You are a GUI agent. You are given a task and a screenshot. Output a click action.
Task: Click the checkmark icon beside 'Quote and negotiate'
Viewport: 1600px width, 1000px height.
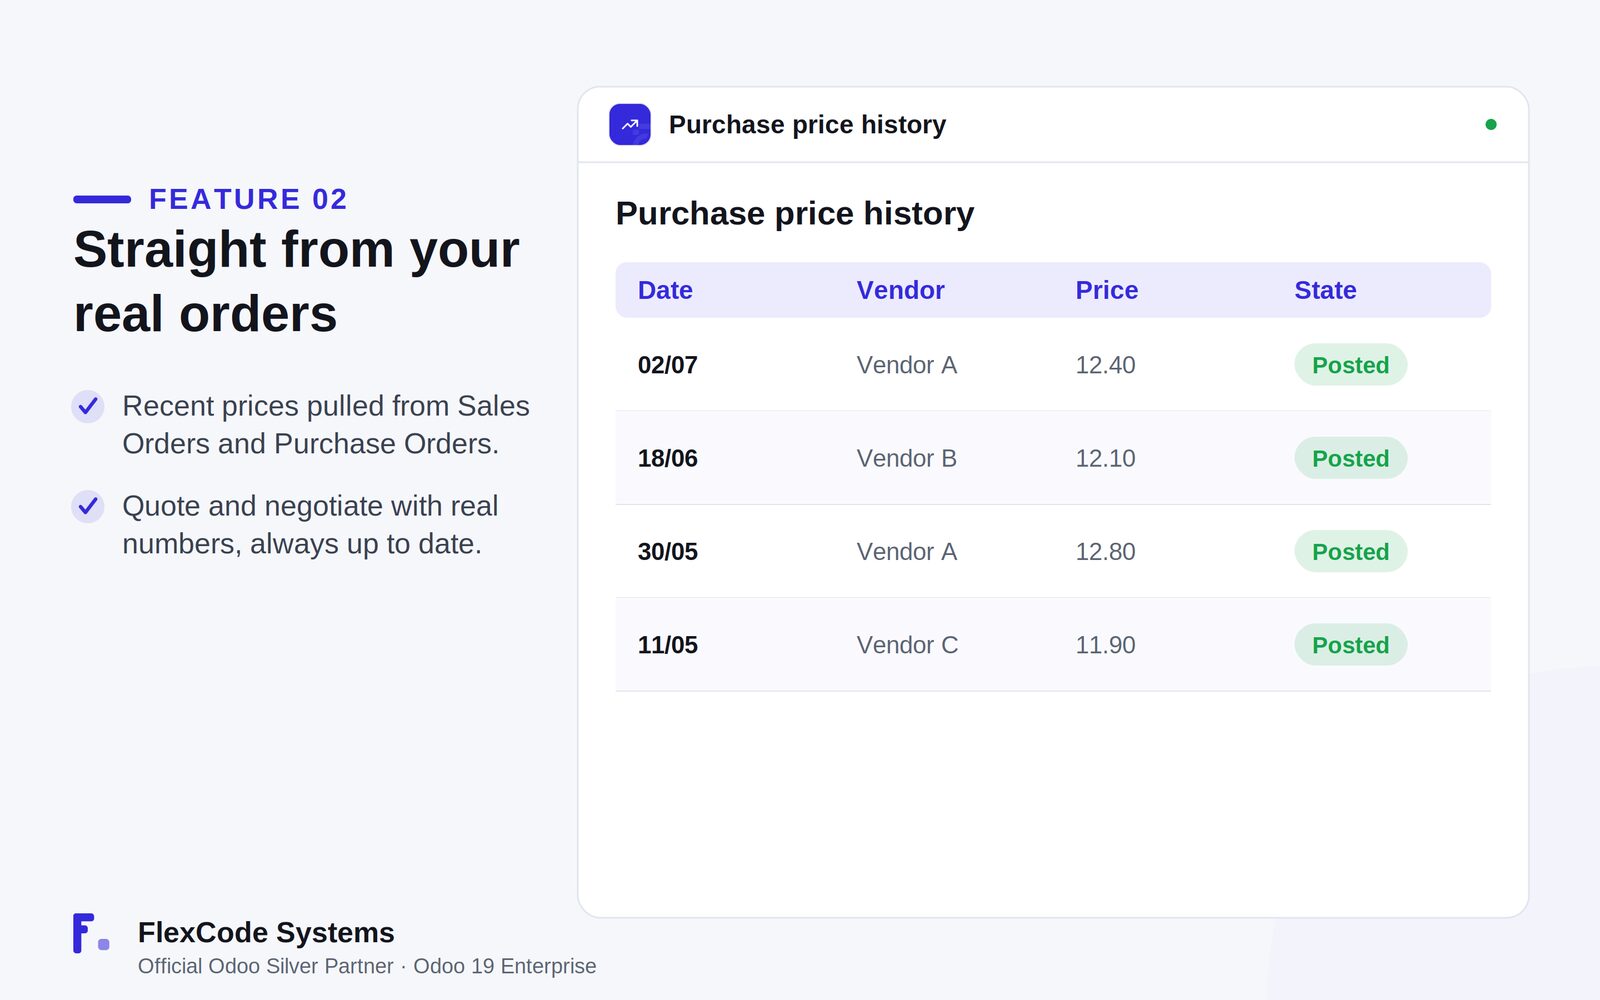pos(88,506)
